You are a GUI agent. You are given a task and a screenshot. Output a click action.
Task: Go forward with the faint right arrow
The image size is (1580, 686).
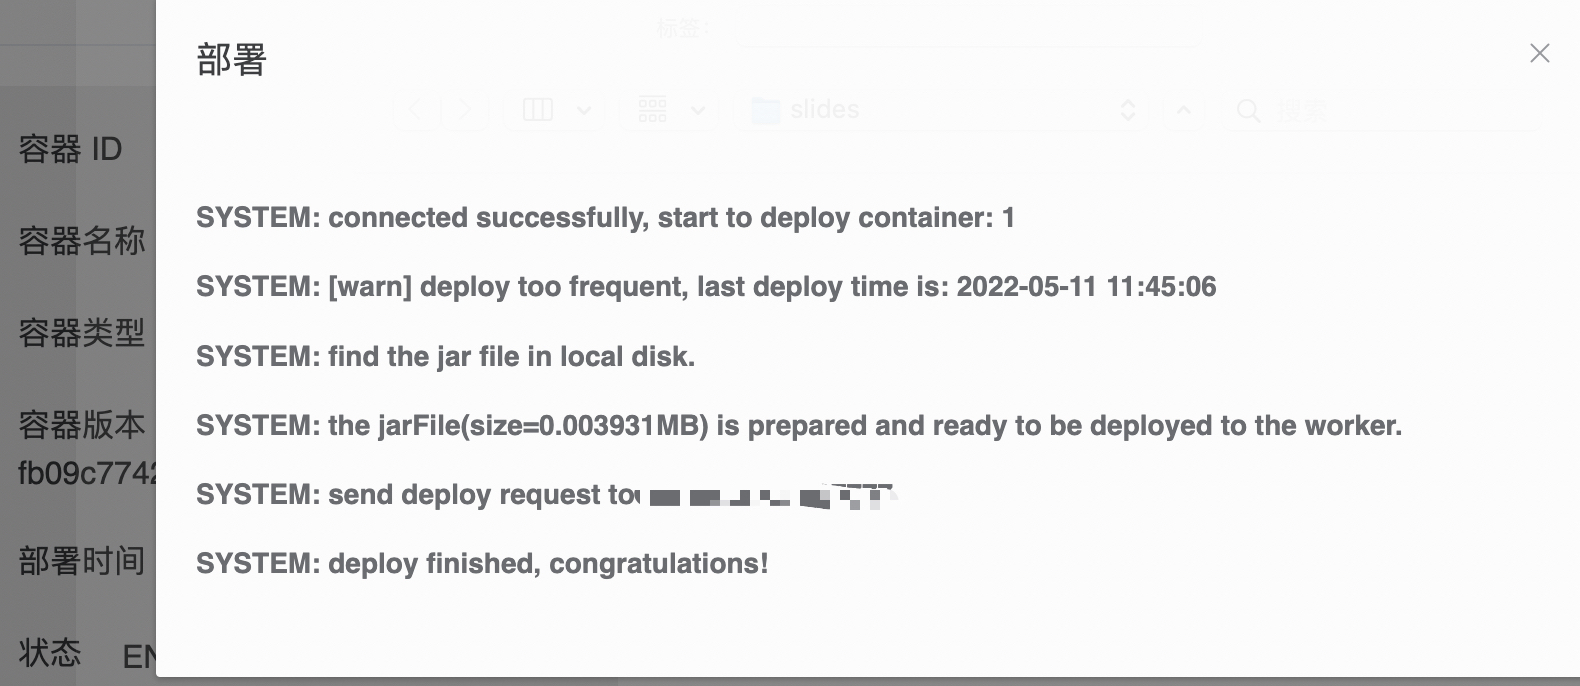pyautogui.click(x=463, y=109)
